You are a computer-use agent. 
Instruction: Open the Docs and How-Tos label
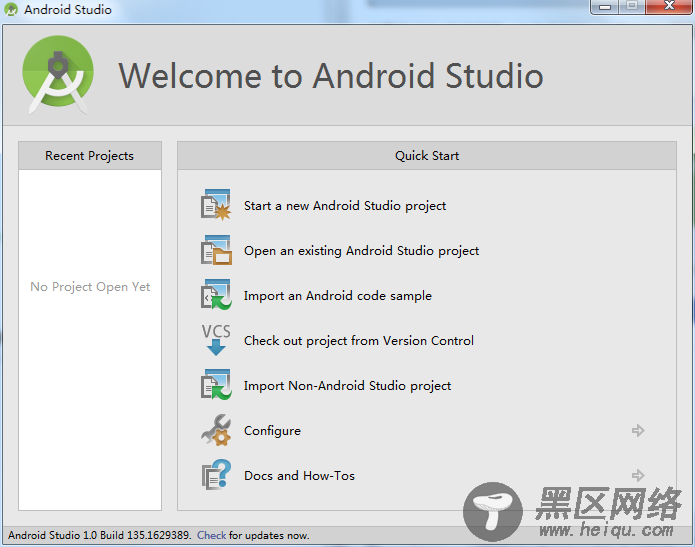[299, 476]
